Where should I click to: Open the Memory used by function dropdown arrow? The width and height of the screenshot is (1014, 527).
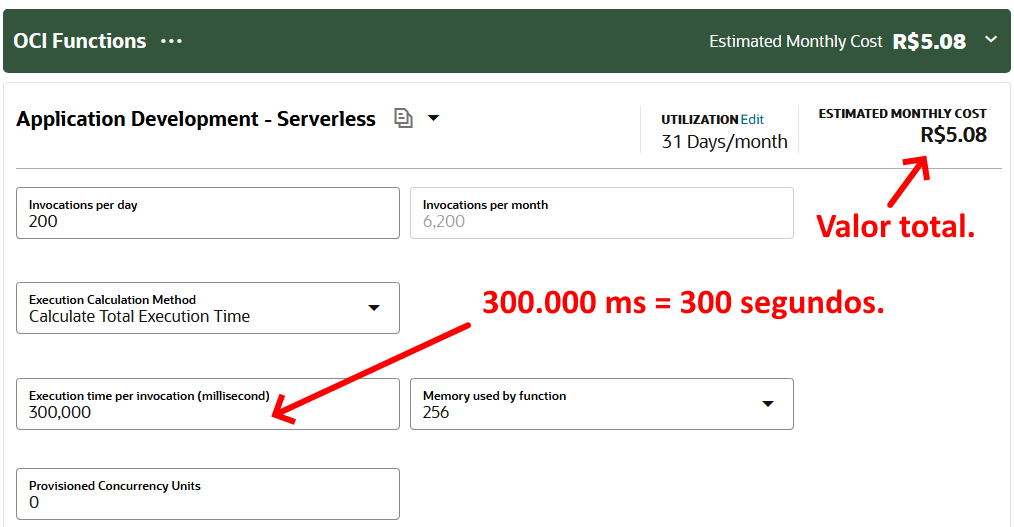click(768, 404)
